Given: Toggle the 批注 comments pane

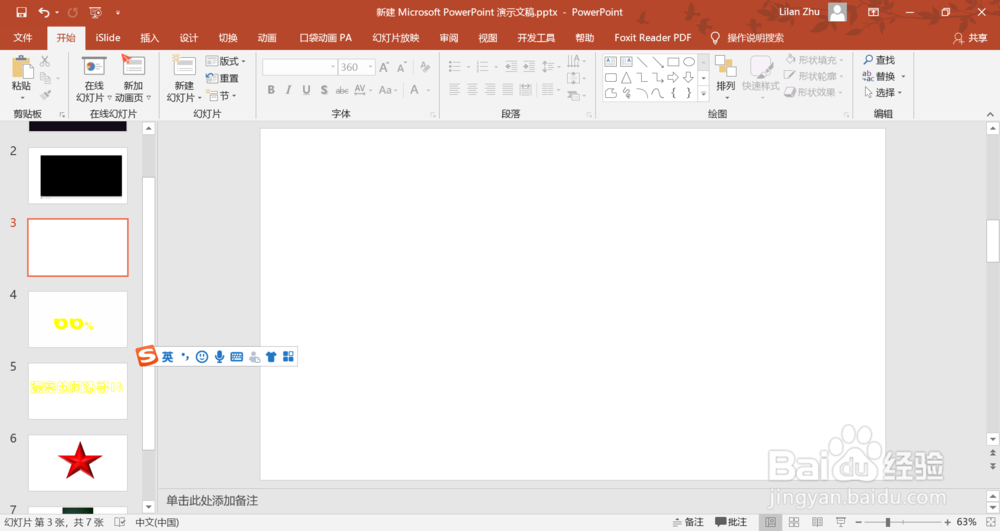Looking at the screenshot, I should (731, 522).
